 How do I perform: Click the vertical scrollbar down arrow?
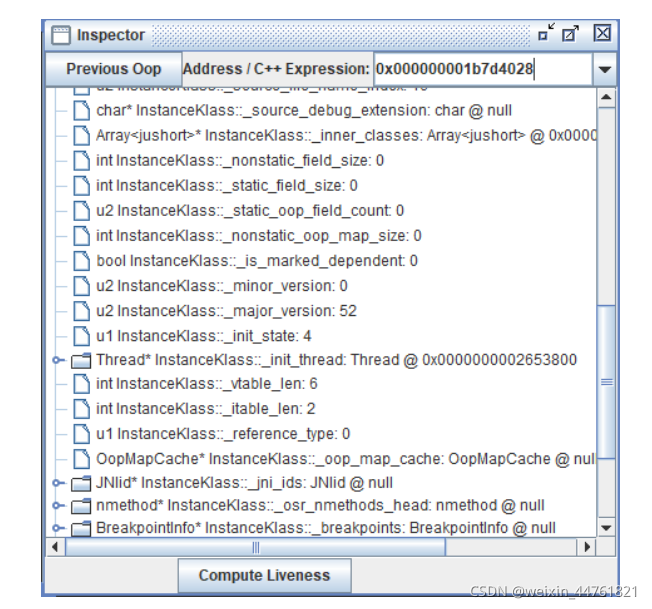tap(606, 528)
